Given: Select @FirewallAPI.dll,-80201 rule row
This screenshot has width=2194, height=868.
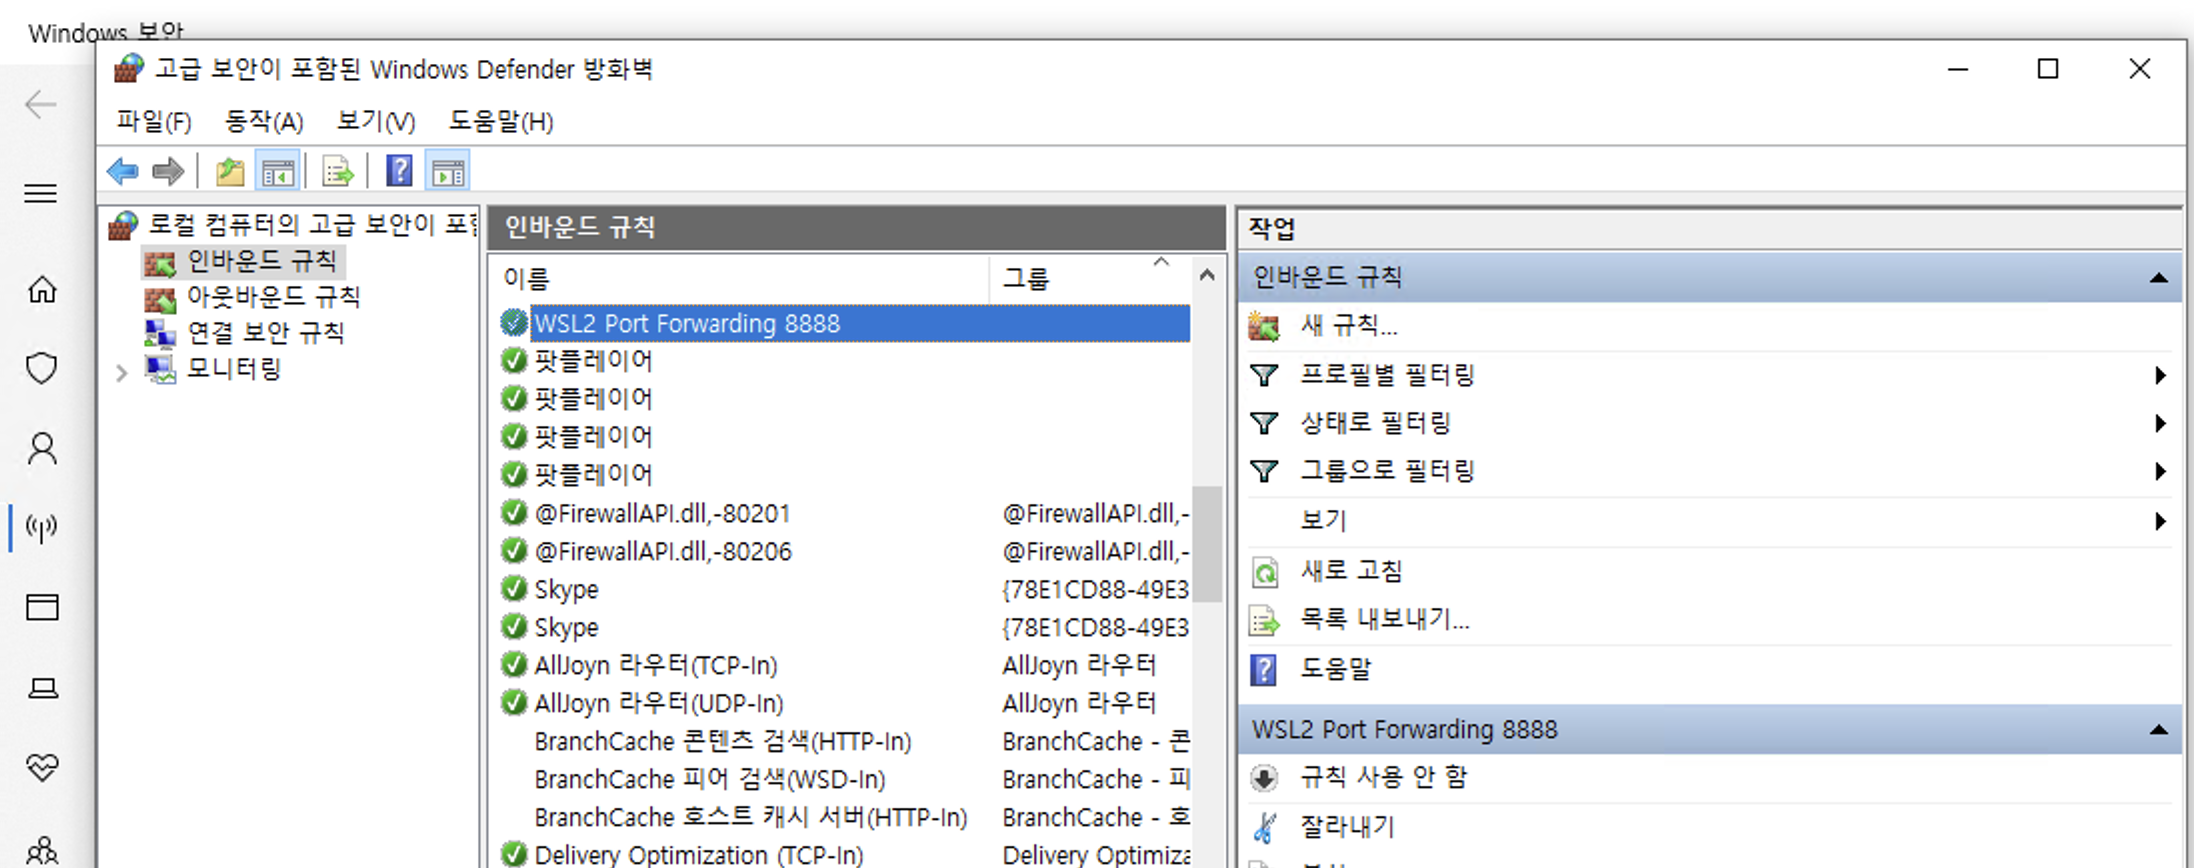Looking at the screenshot, I should tap(845, 514).
